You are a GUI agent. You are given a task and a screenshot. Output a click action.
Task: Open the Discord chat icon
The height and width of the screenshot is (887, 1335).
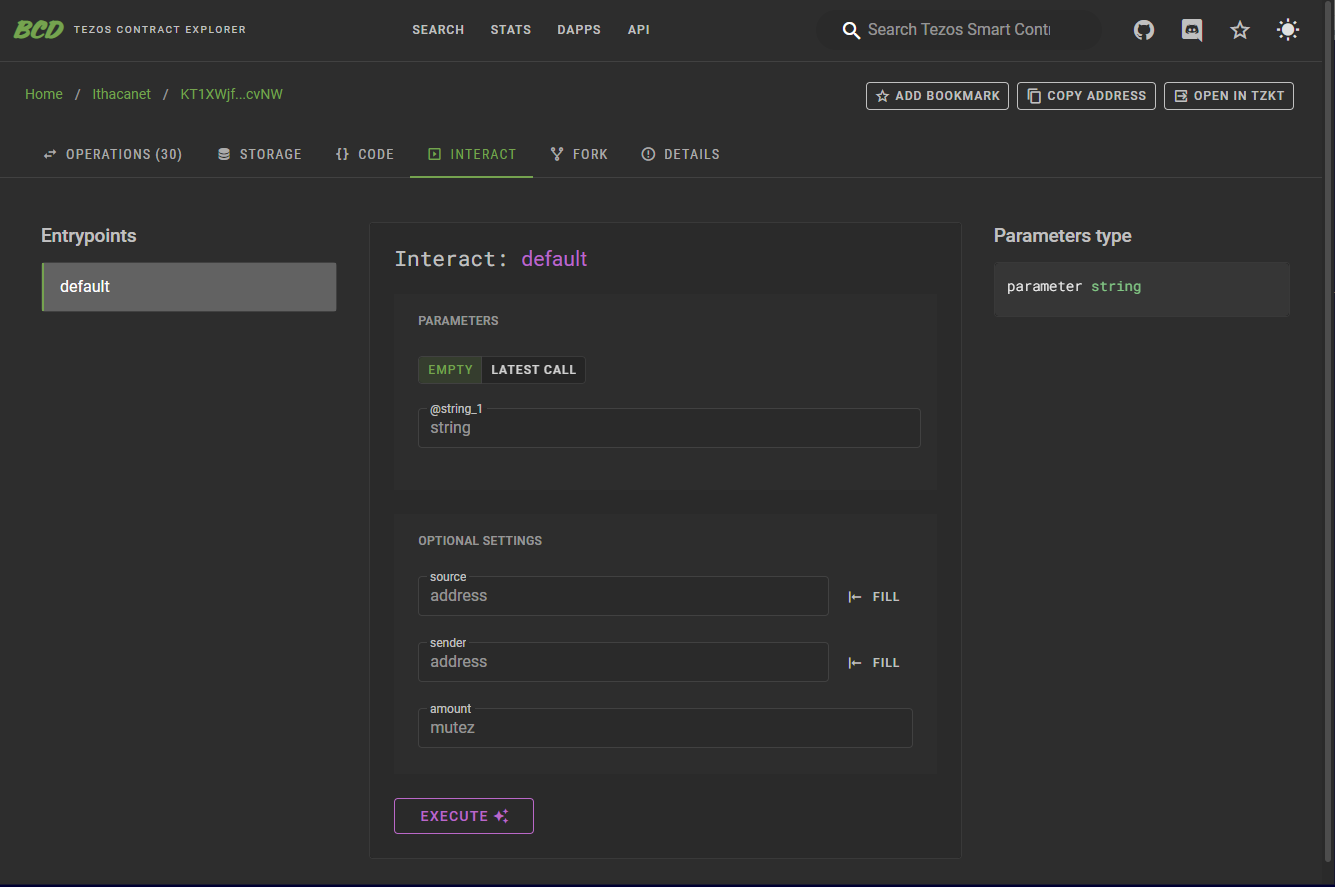tap(1192, 30)
